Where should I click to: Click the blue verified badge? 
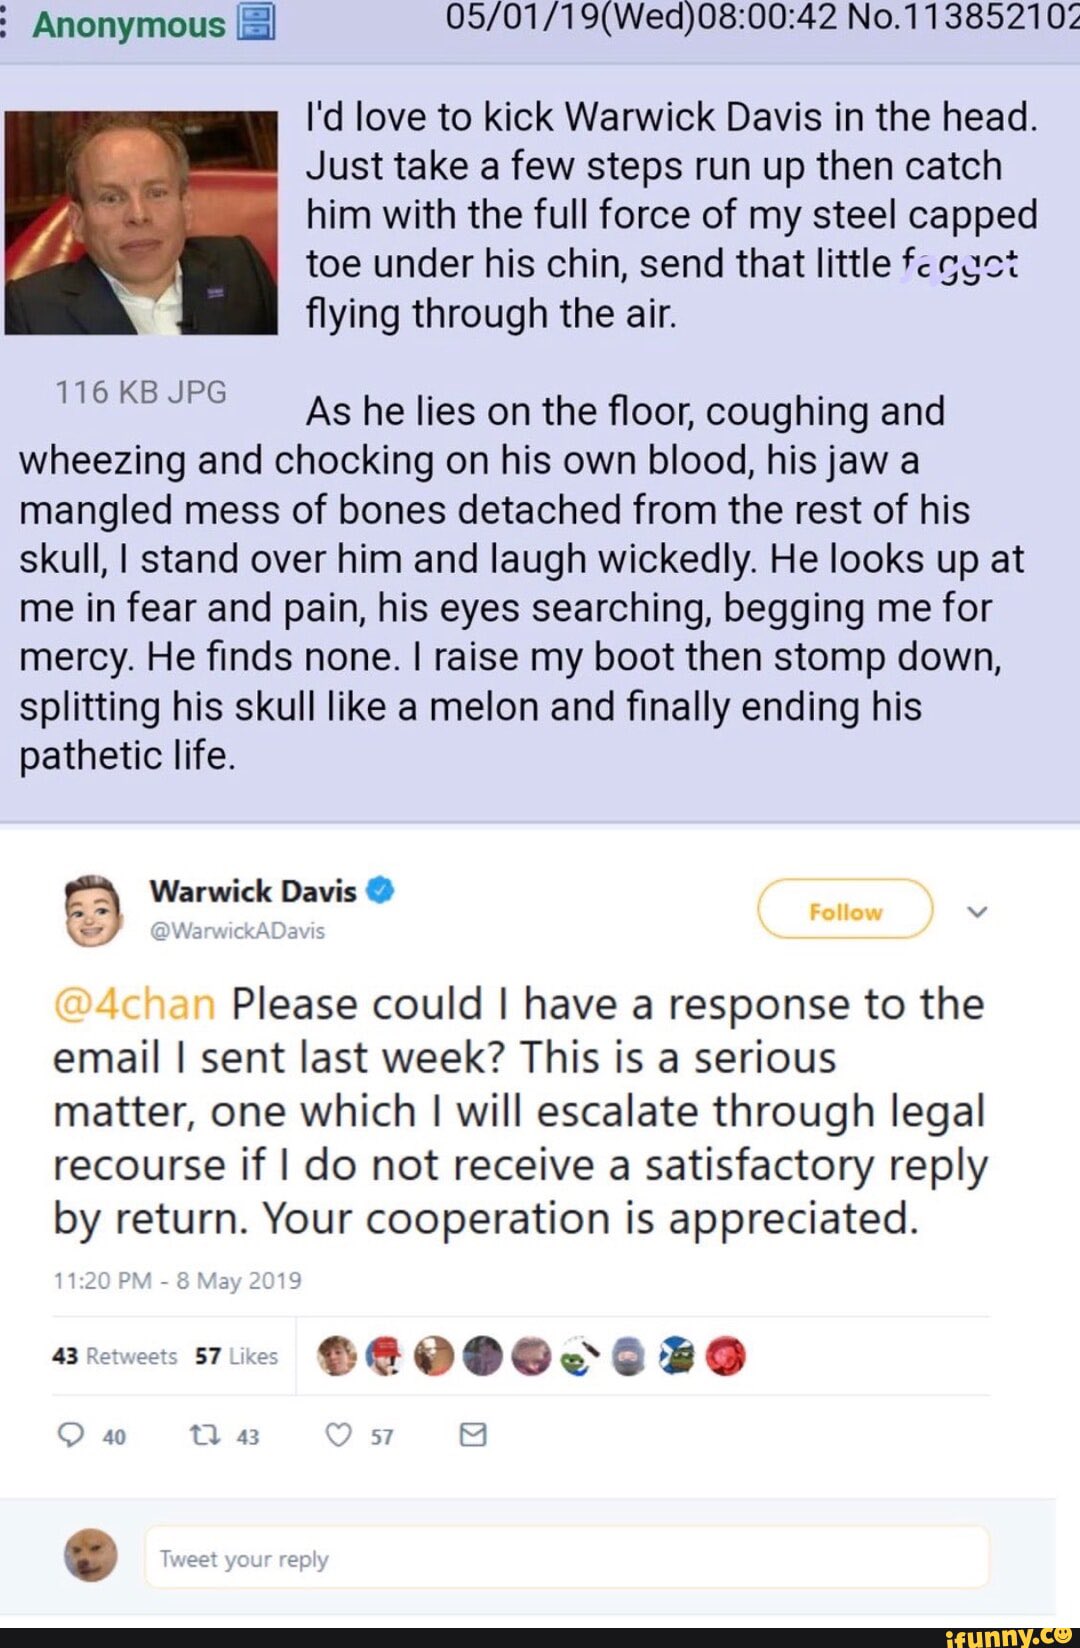point(380,890)
